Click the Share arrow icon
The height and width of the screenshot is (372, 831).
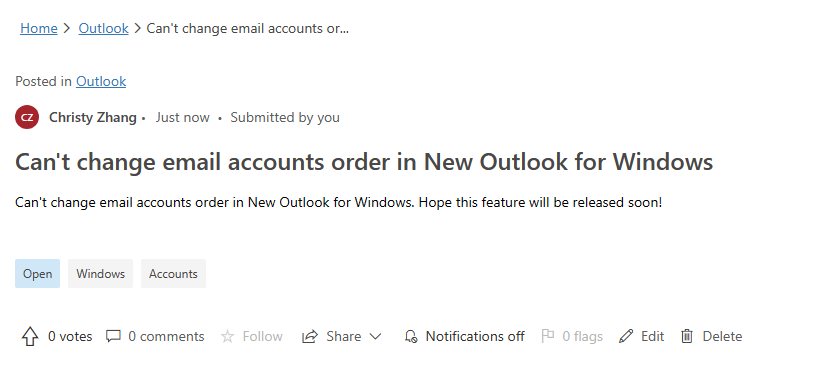[x=310, y=336]
